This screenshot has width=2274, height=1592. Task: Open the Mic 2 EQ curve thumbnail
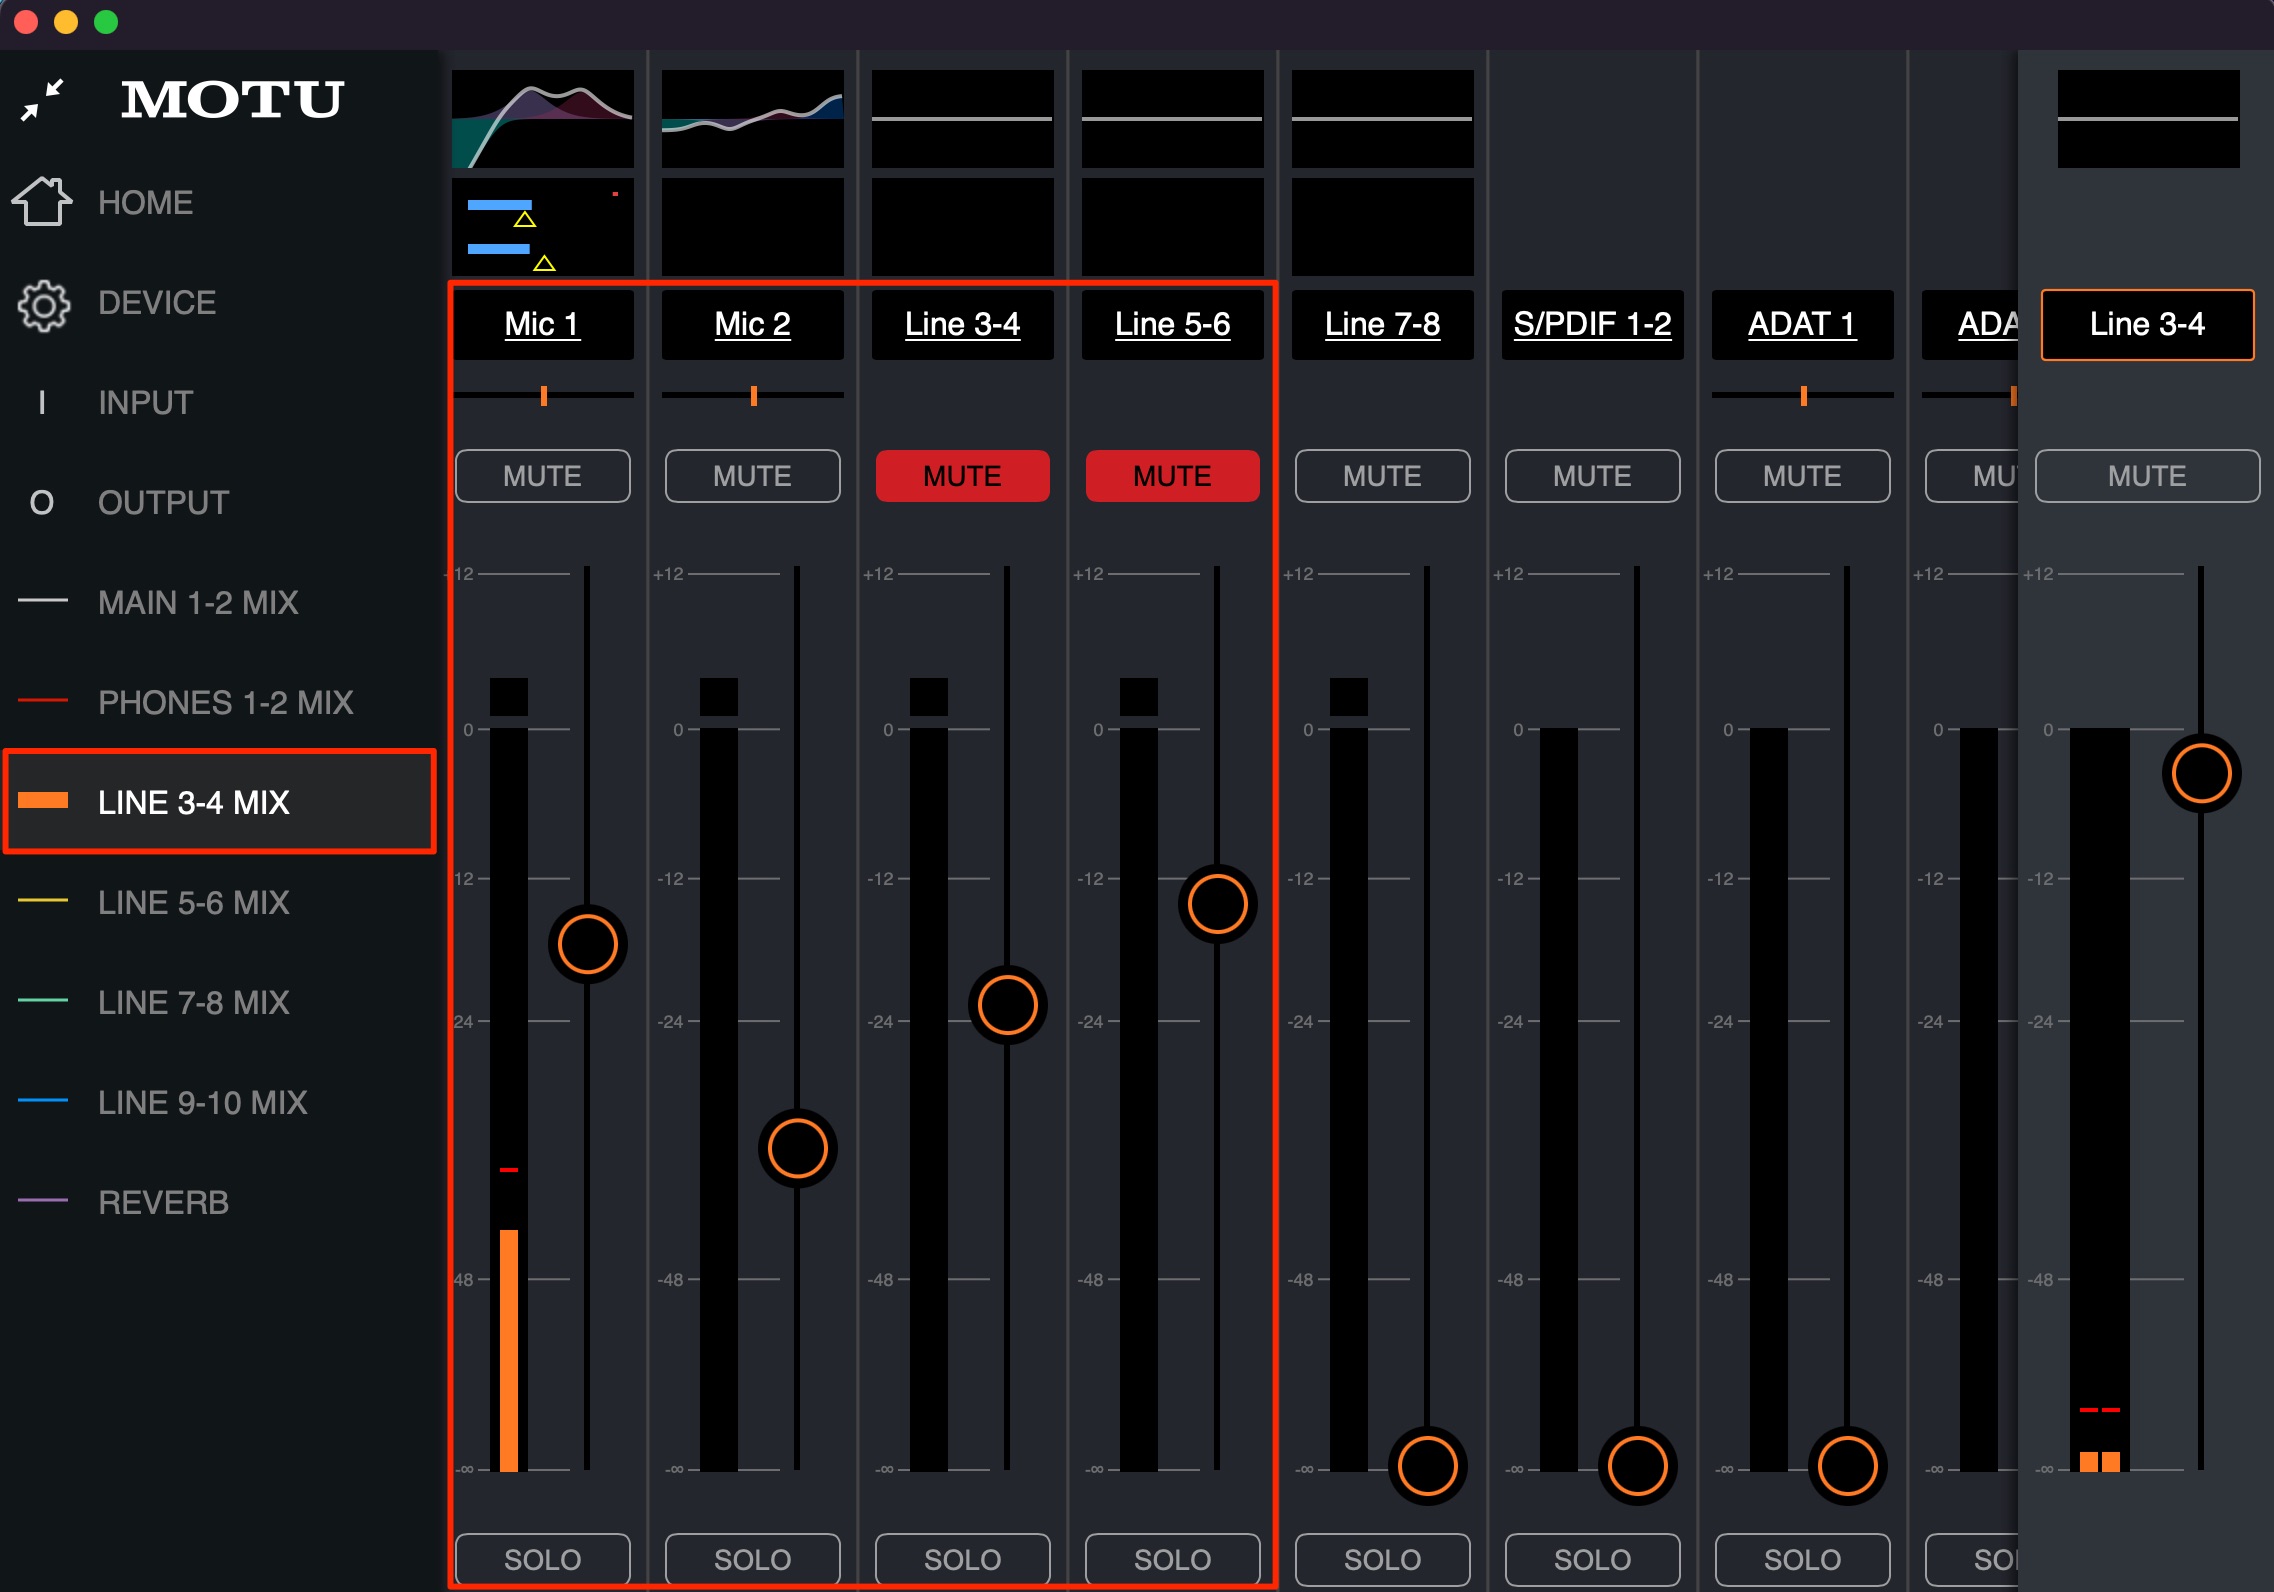(753, 119)
